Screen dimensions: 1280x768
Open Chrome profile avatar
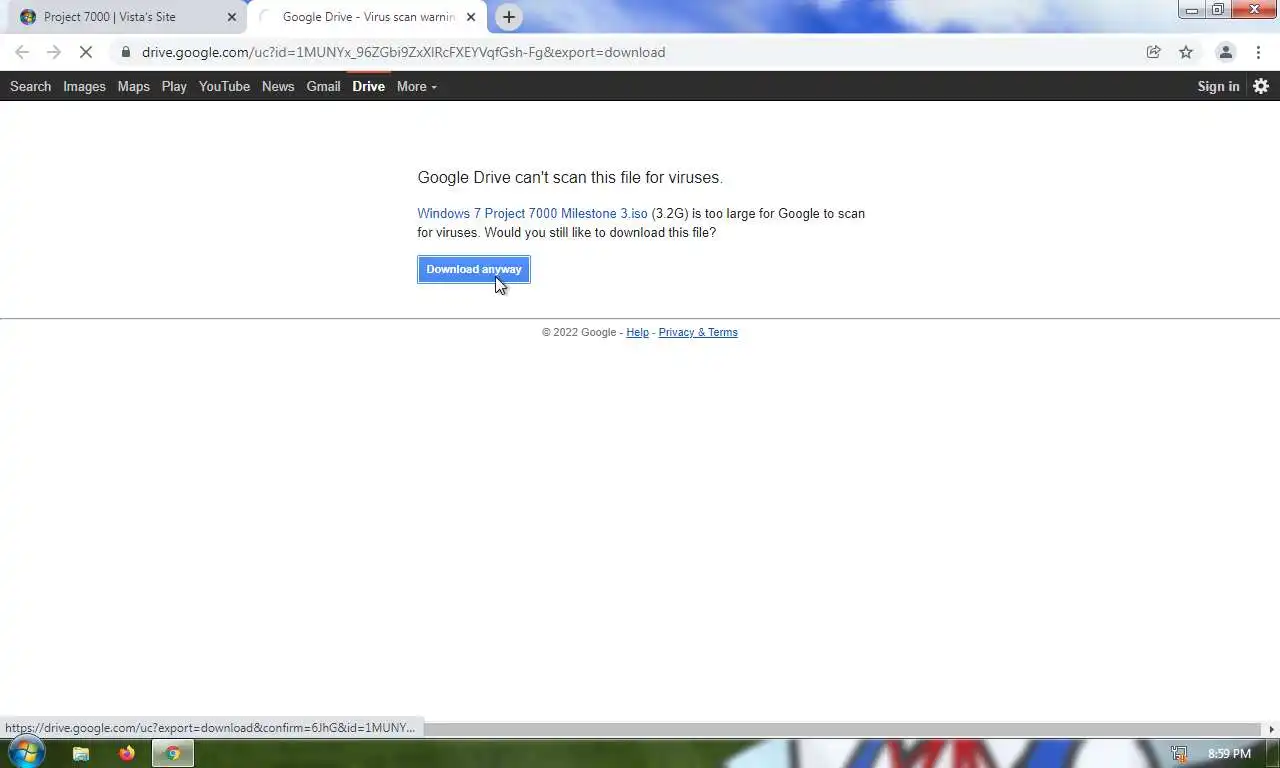point(1225,52)
